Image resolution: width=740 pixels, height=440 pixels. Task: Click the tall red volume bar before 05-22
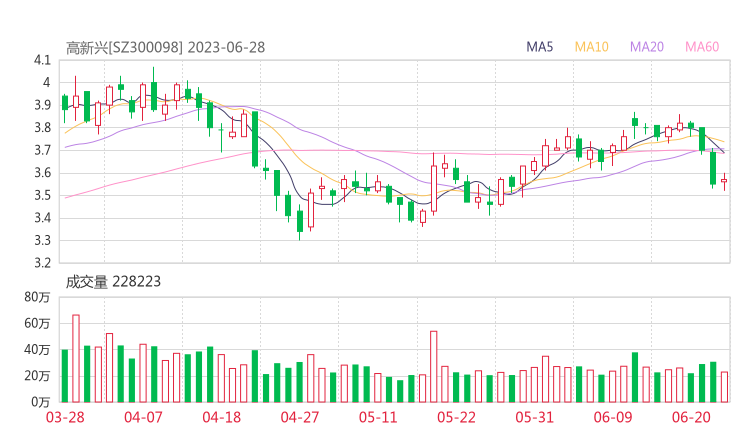click(434, 366)
